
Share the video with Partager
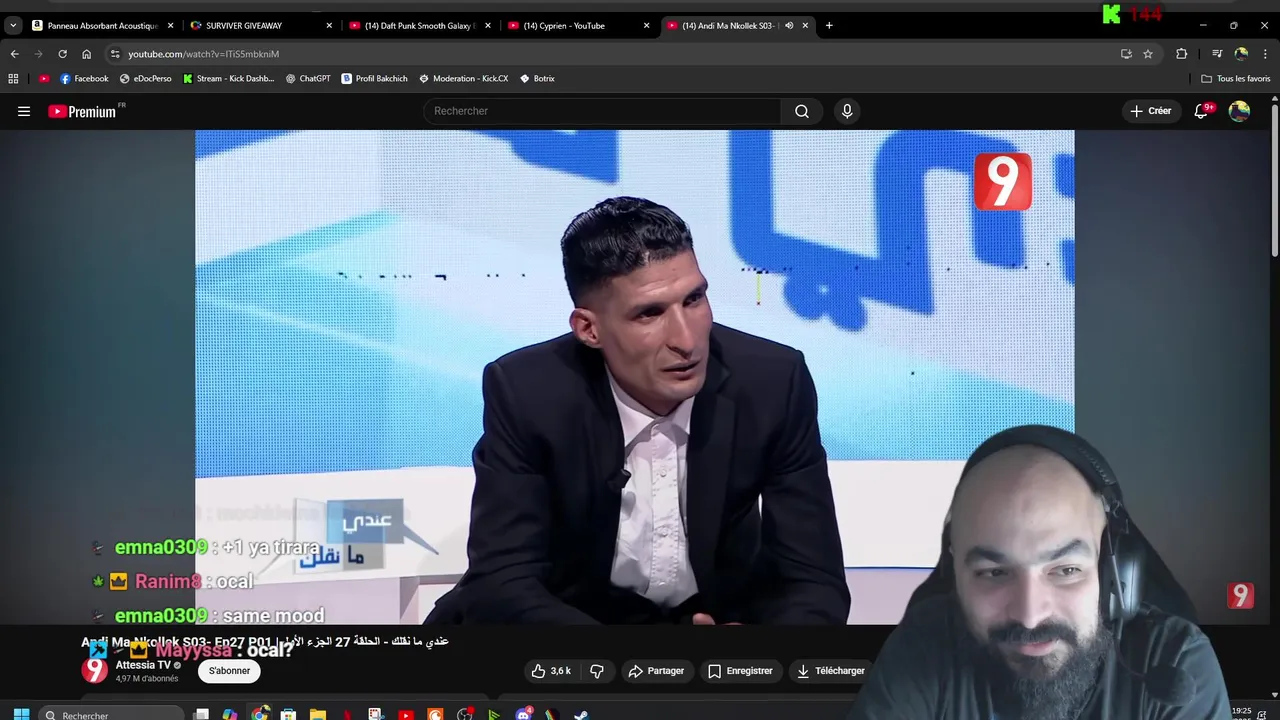[x=656, y=671]
